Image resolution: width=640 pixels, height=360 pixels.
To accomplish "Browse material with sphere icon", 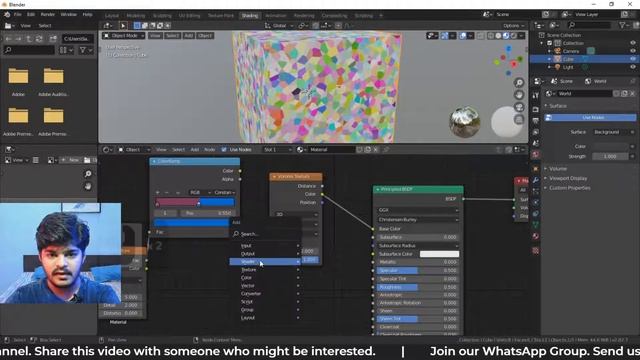I will [301, 149].
